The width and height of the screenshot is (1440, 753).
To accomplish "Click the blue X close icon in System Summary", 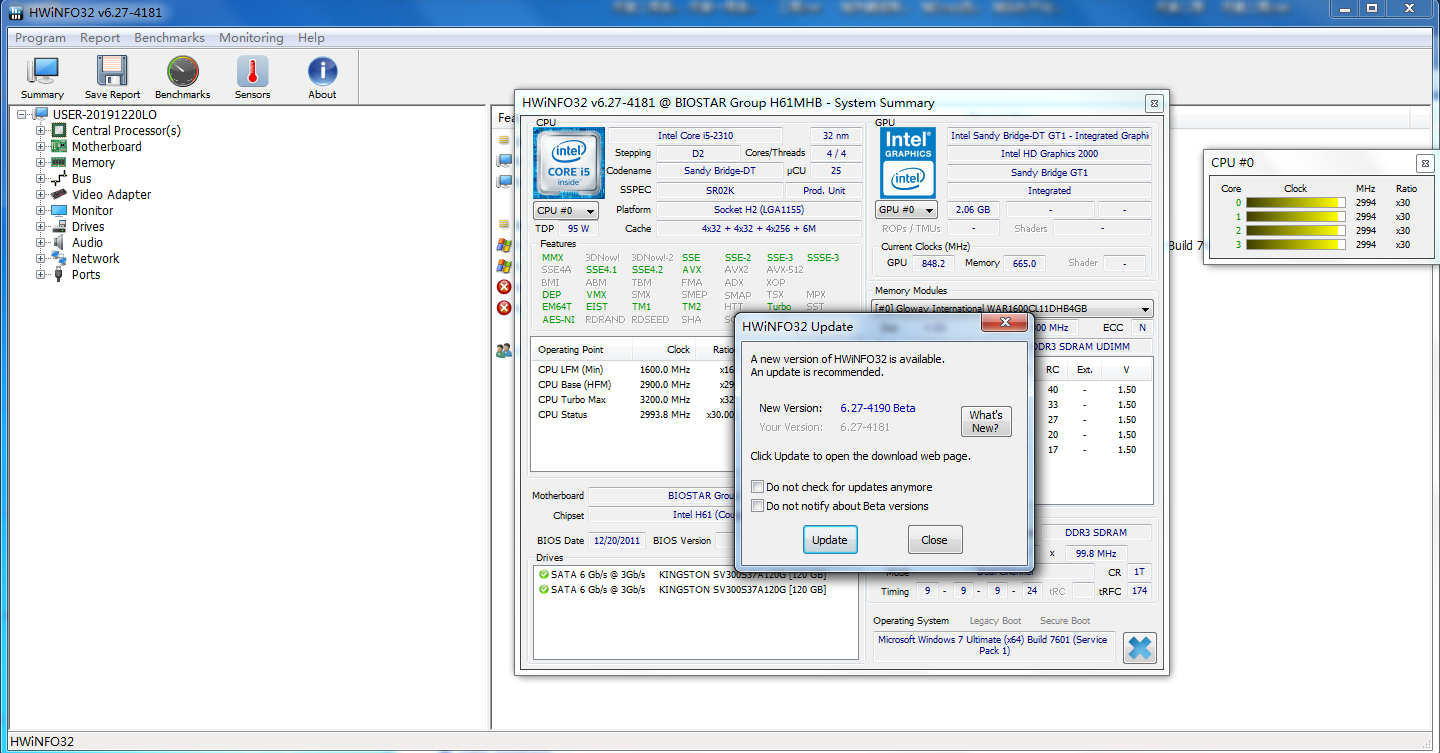I will 1139,648.
